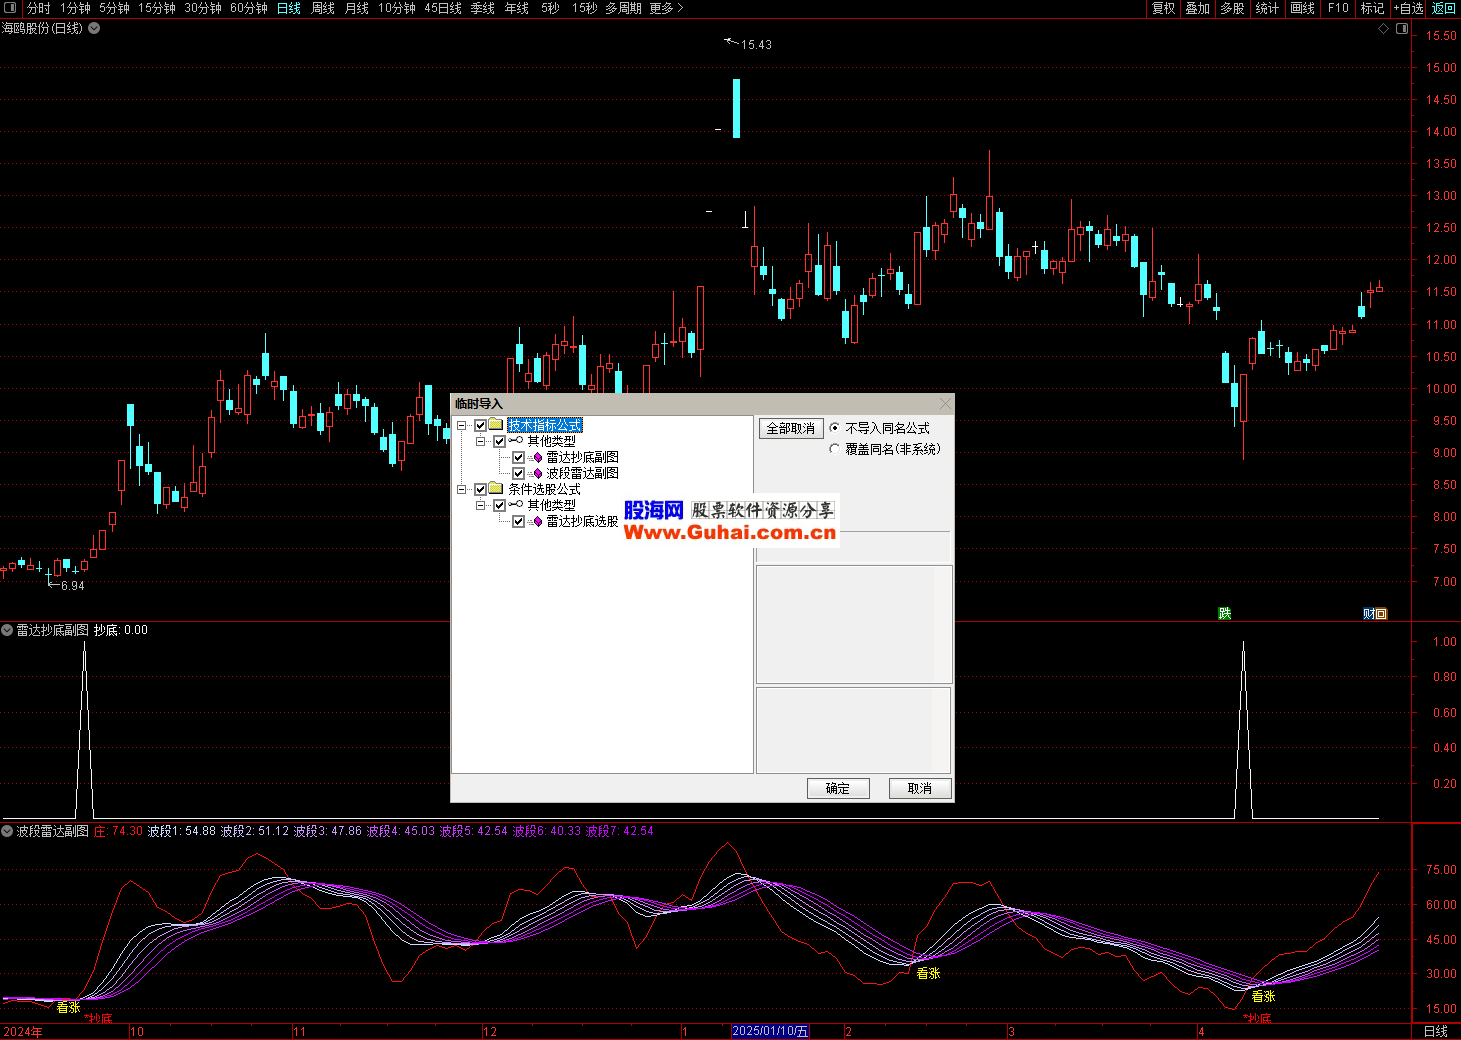Select the 日线 period tab
Image resolution: width=1461 pixels, height=1040 pixels.
pos(289,8)
